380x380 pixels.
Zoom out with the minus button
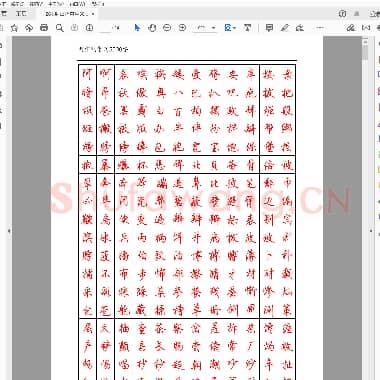coord(167,28)
